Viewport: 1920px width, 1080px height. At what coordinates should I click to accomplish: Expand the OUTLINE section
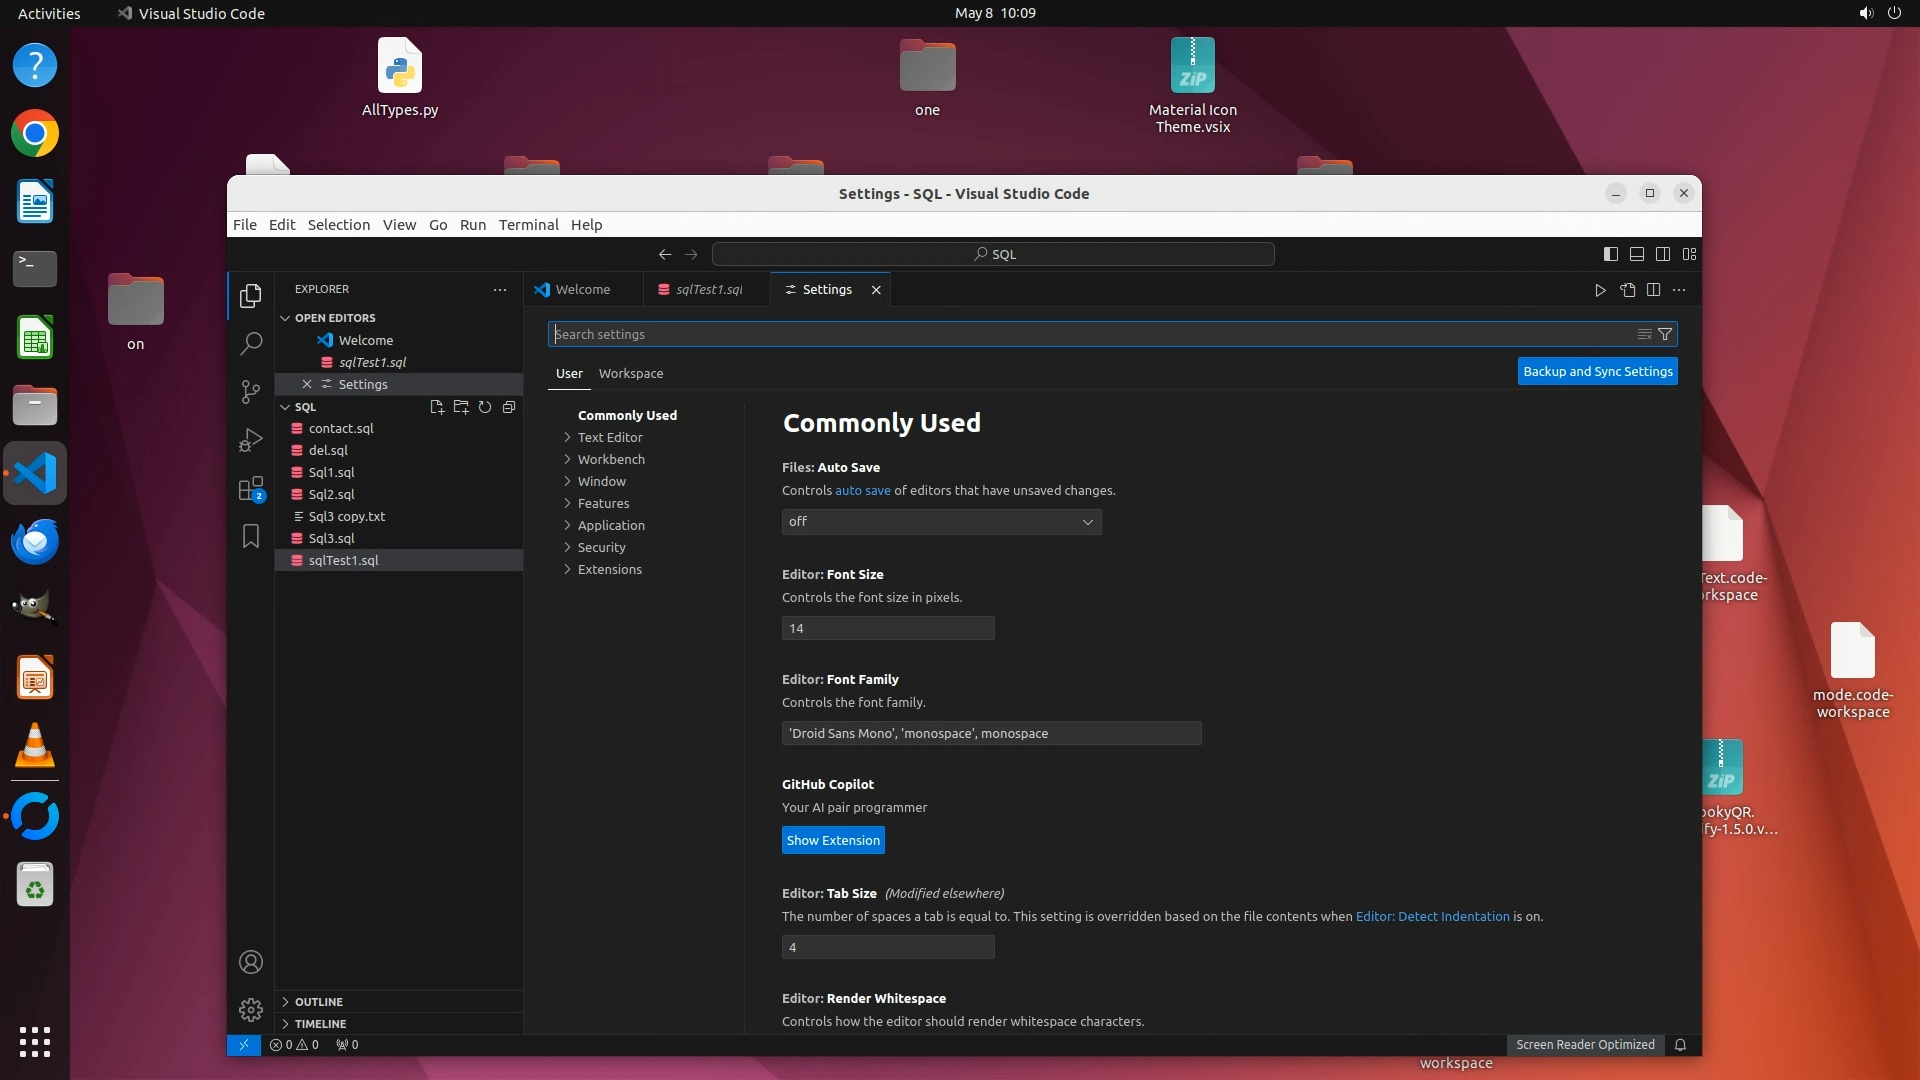(x=319, y=1002)
